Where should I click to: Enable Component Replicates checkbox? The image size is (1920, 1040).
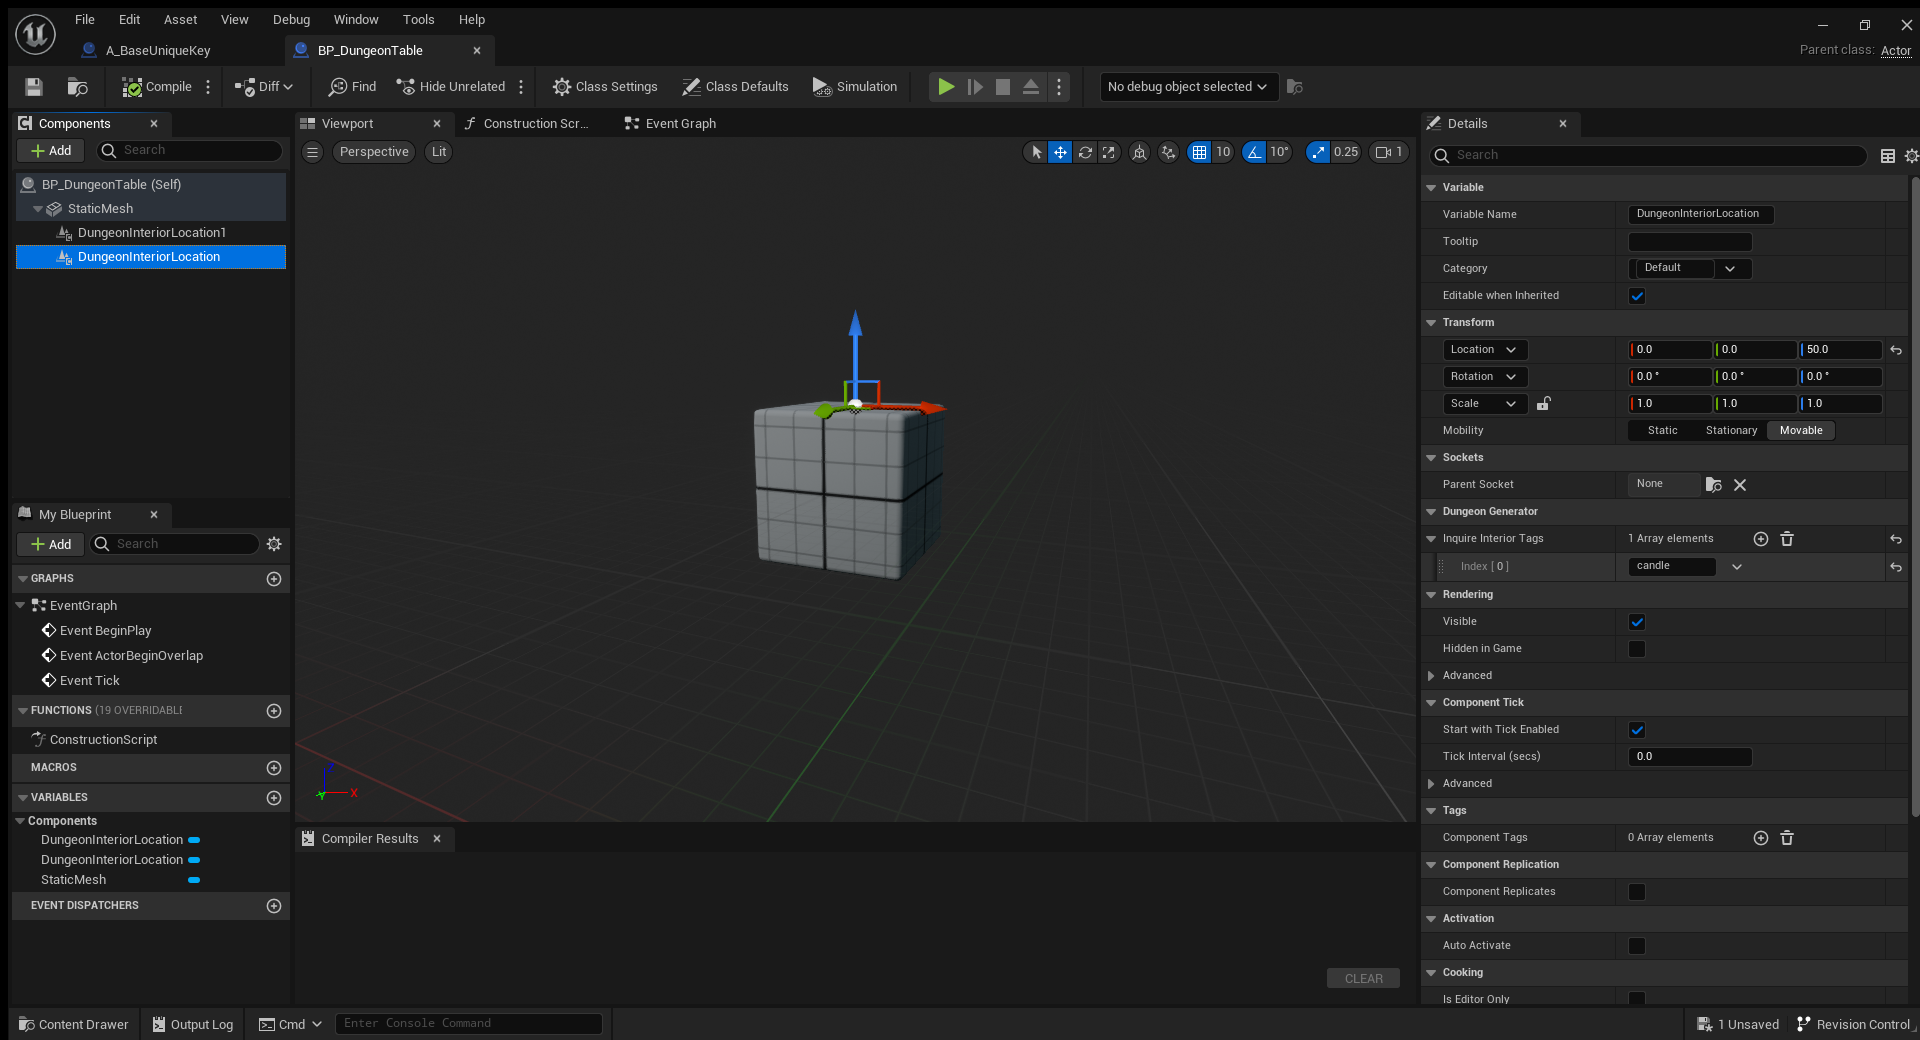(1637, 892)
